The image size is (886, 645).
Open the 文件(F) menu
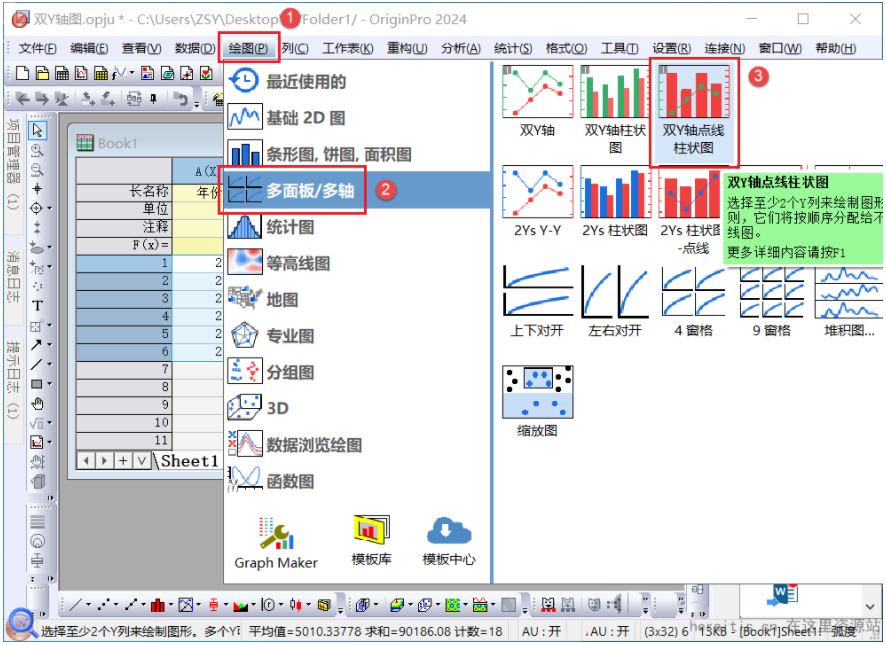[x=37, y=49]
